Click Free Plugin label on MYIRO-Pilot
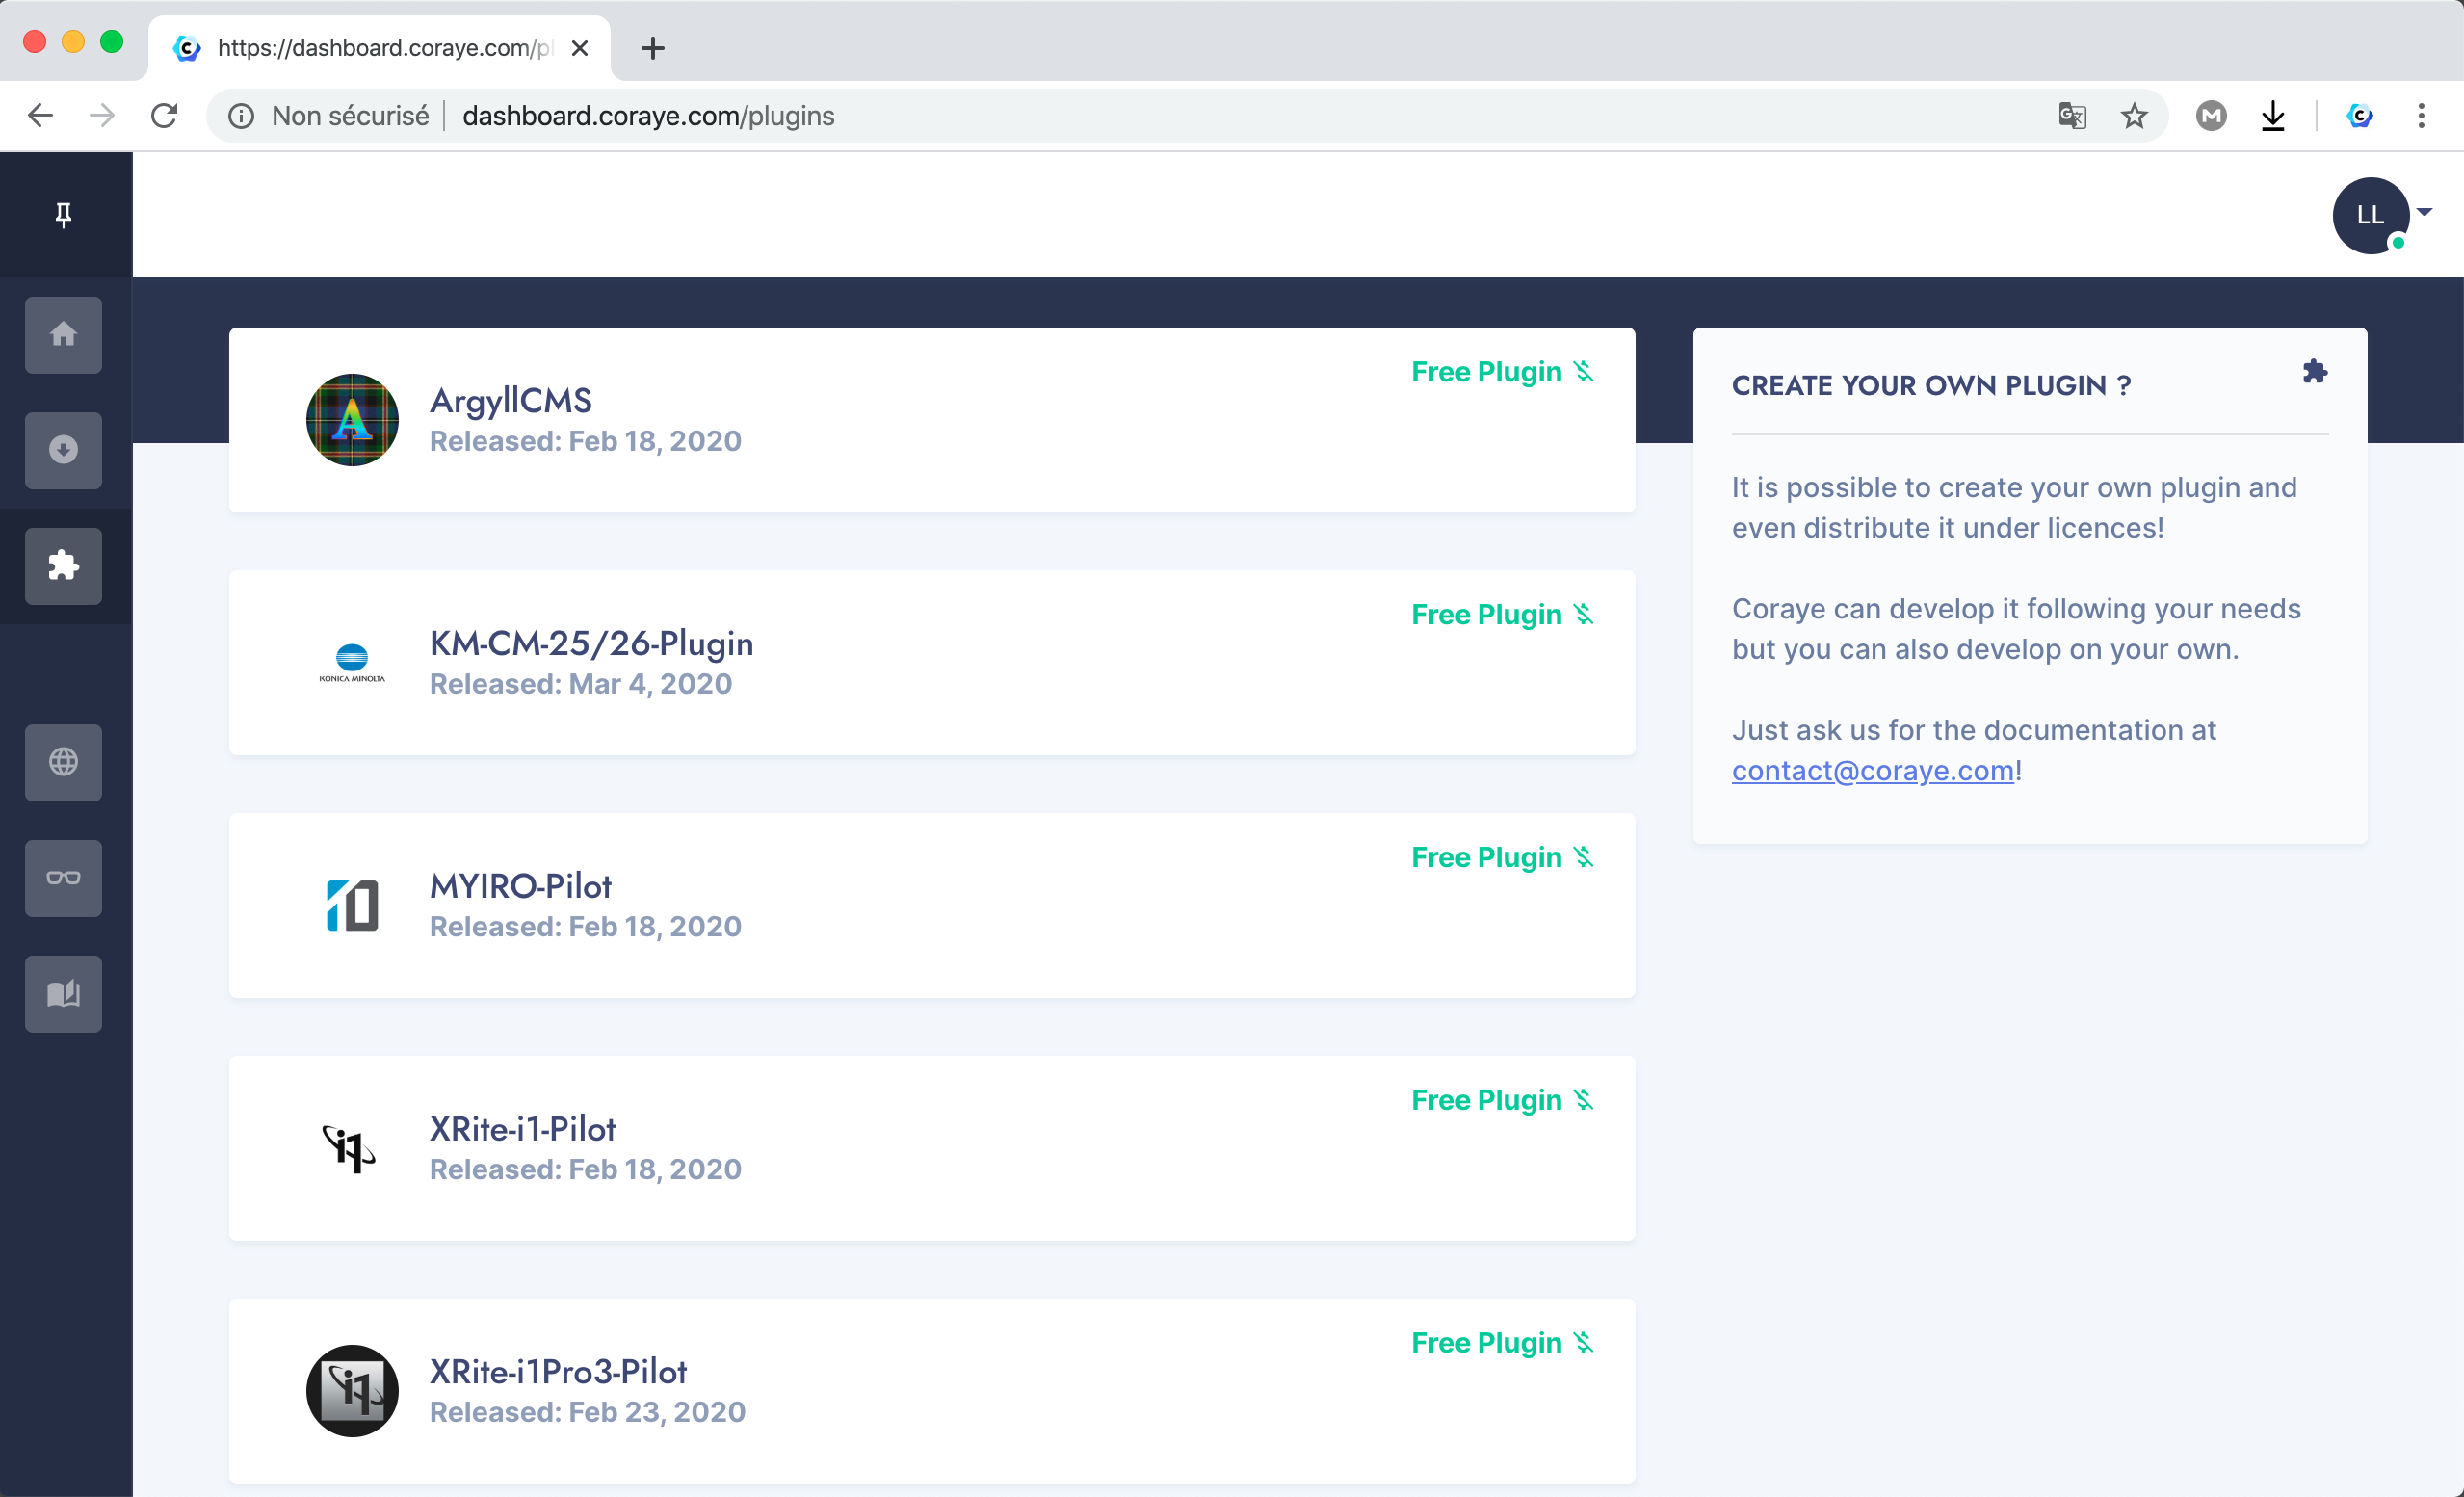Viewport: 2464px width, 1497px height. 1486,857
